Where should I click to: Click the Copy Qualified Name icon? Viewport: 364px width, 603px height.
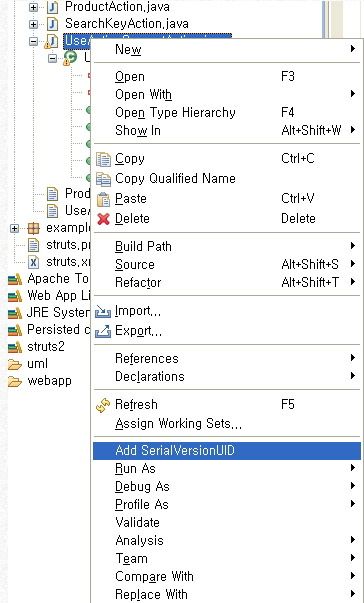coord(103,179)
